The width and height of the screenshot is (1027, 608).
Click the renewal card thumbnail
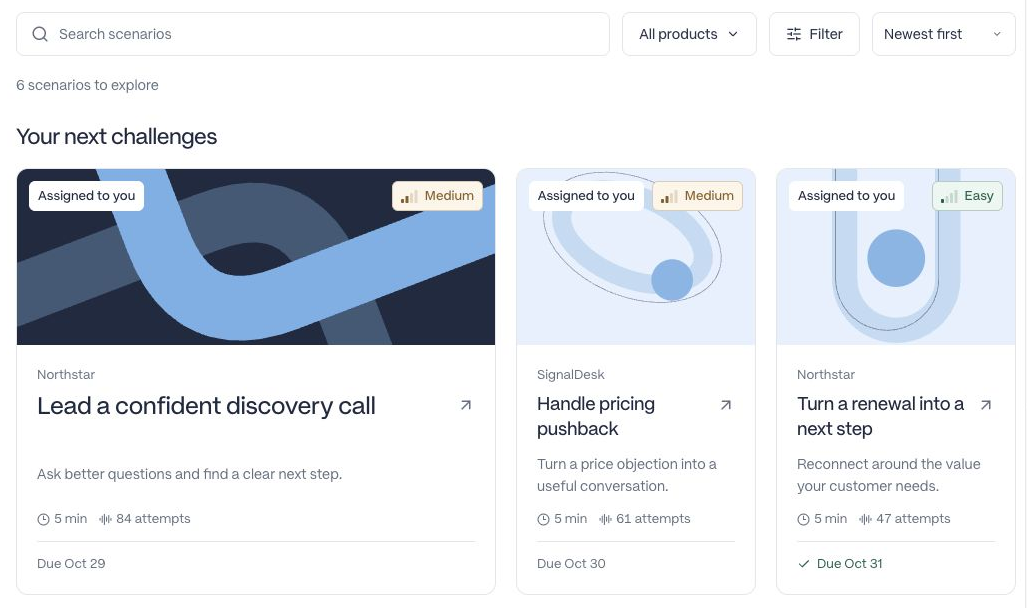click(x=896, y=257)
